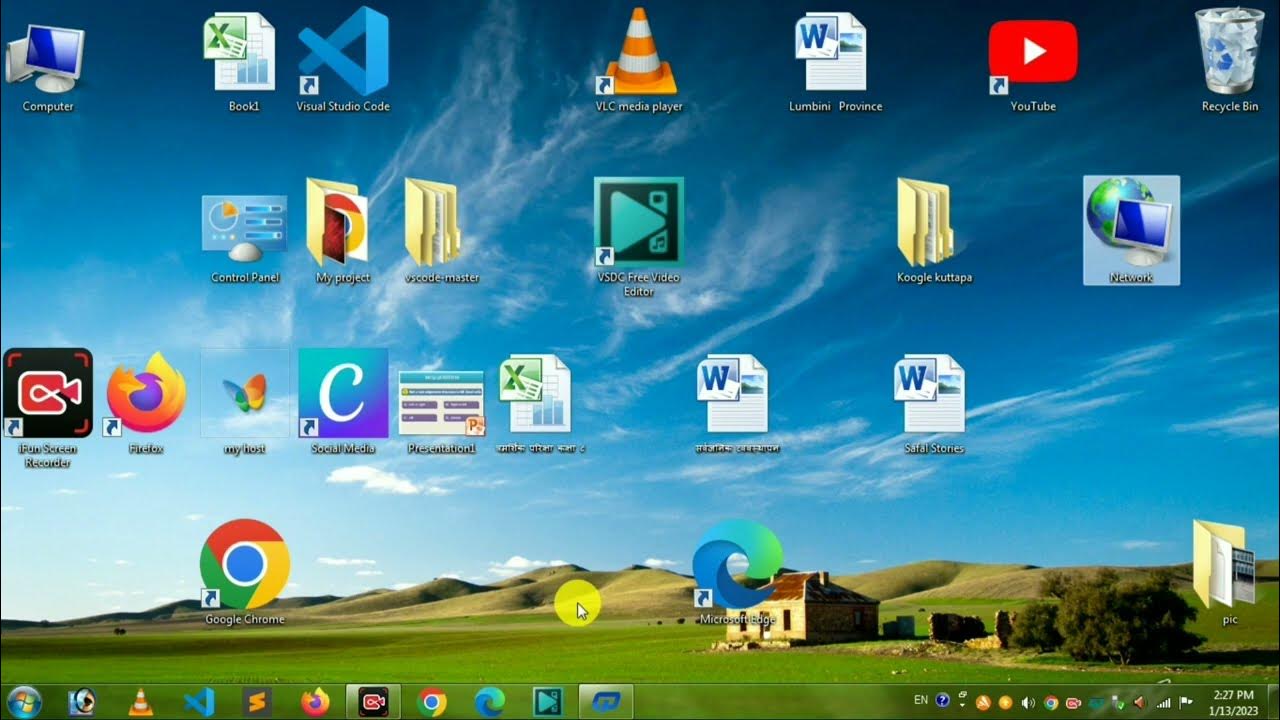The image size is (1280, 720).
Task: Launch the Visual Studio Code desktop shortcut
Action: (x=343, y=62)
